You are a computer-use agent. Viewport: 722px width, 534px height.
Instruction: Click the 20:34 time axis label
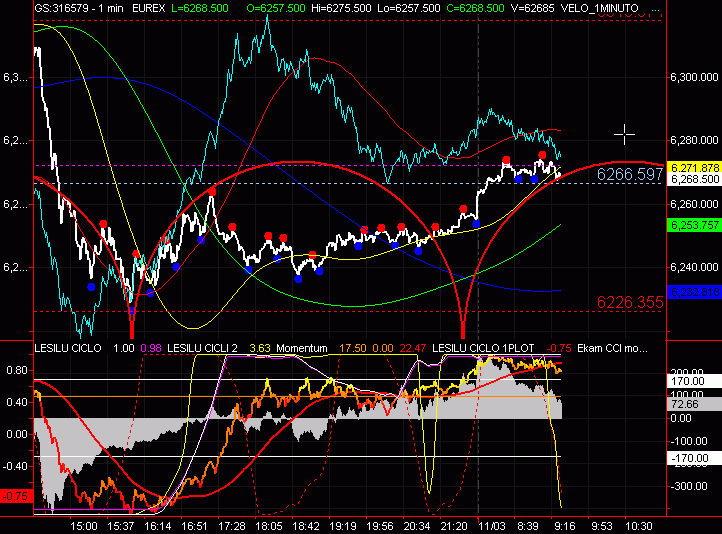click(417, 526)
